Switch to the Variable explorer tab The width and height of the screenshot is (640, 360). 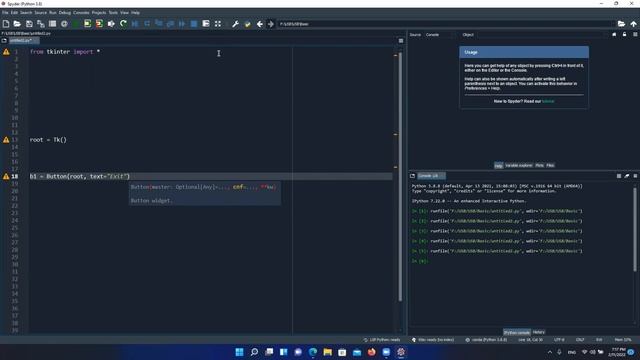pos(519,165)
